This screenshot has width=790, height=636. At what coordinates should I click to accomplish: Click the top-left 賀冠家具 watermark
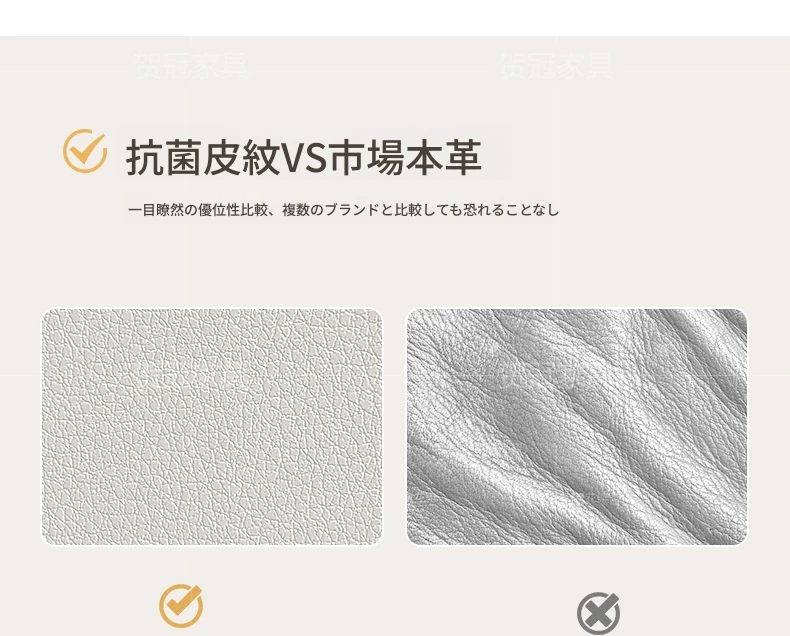pos(191,66)
